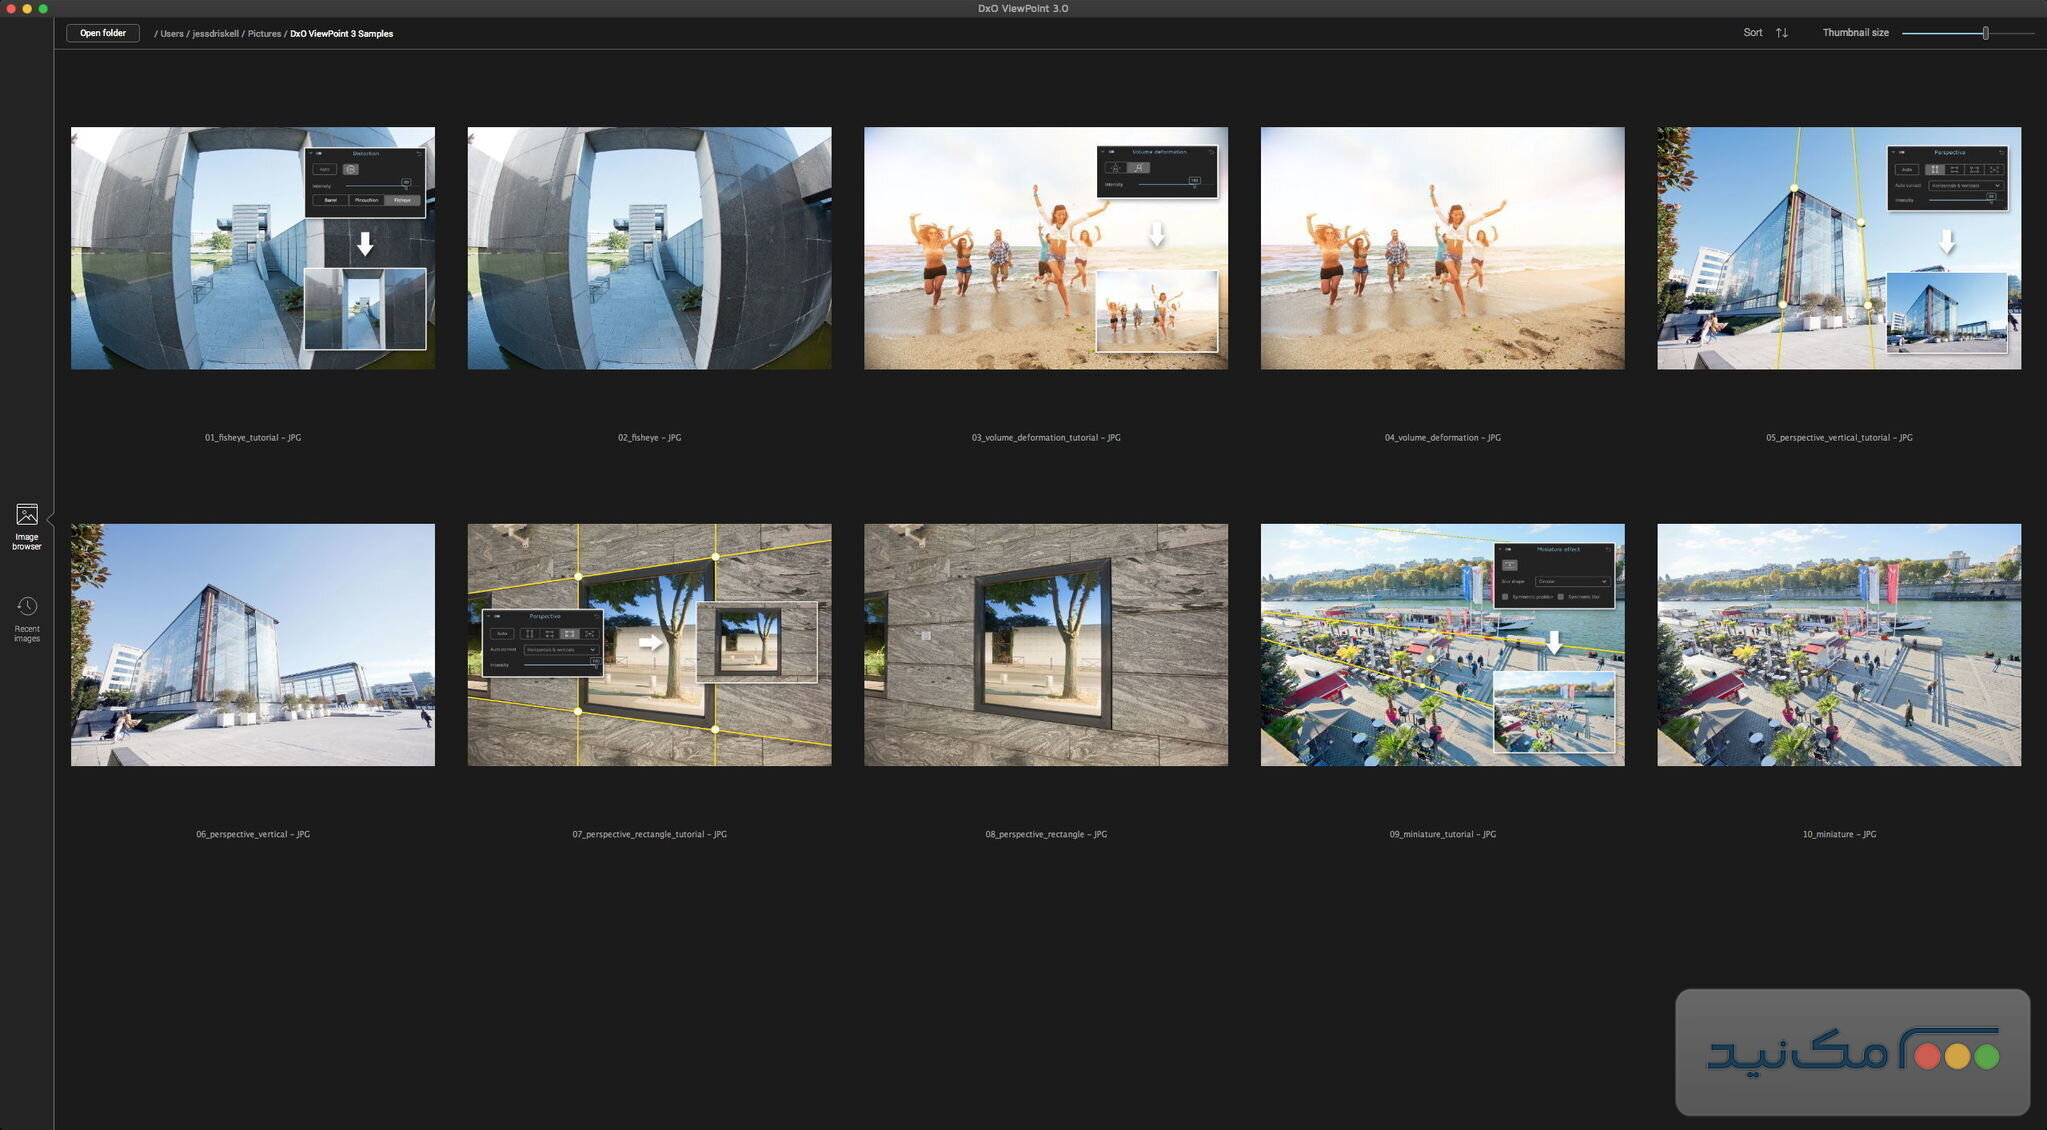Viewport: 2047px width, 1130px height.
Task: Pick the 08_perspective_rectangle window photo
Action: coord(1045,645)
